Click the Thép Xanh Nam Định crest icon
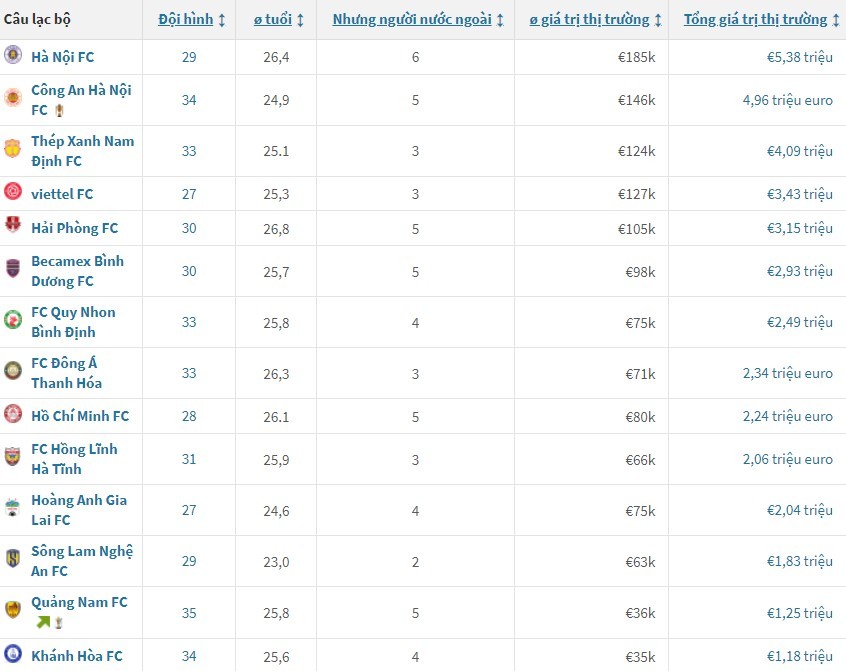Image resolution: width=846 pixels, height=671 pixels. tap(13, 149)
